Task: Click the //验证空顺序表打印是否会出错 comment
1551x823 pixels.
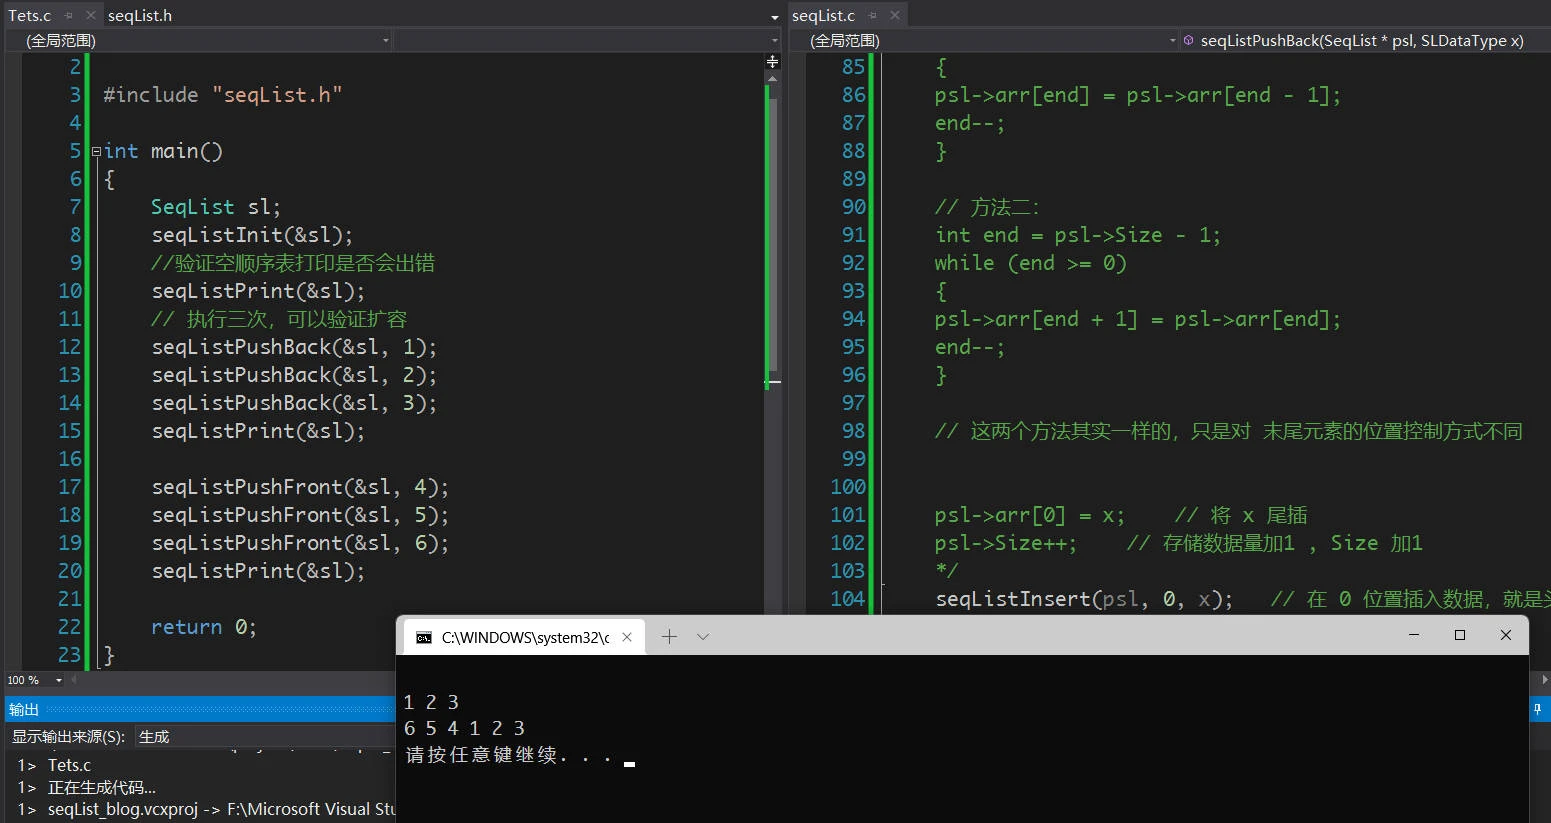Action: click(293, 263)
